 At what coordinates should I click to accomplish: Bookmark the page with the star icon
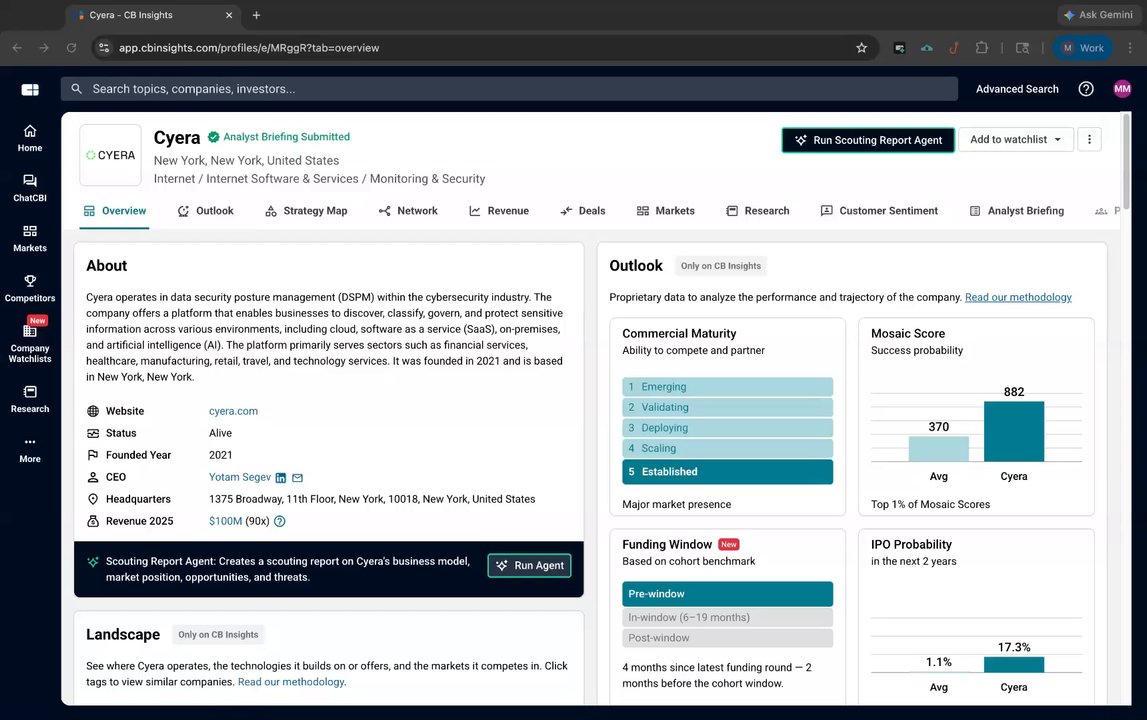pos(862,48)
